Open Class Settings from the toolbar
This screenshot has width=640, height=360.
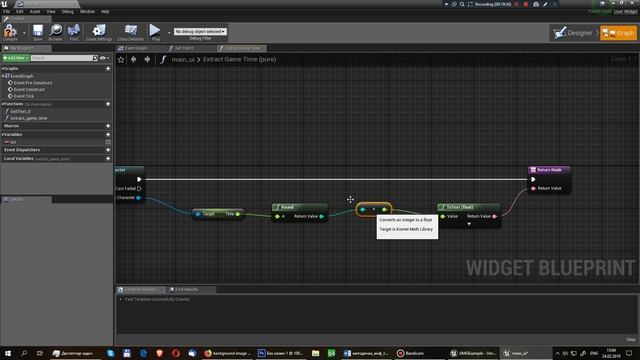pos(99,32)
